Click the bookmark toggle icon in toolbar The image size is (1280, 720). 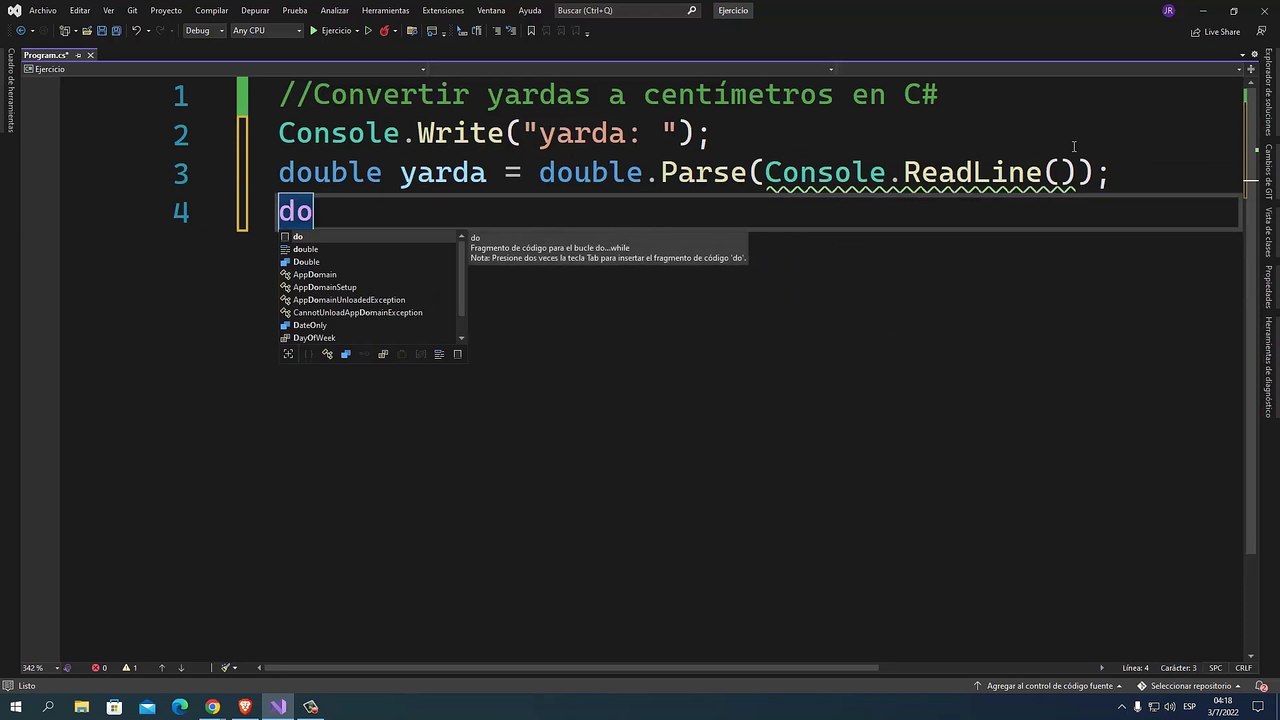point(531,31)
